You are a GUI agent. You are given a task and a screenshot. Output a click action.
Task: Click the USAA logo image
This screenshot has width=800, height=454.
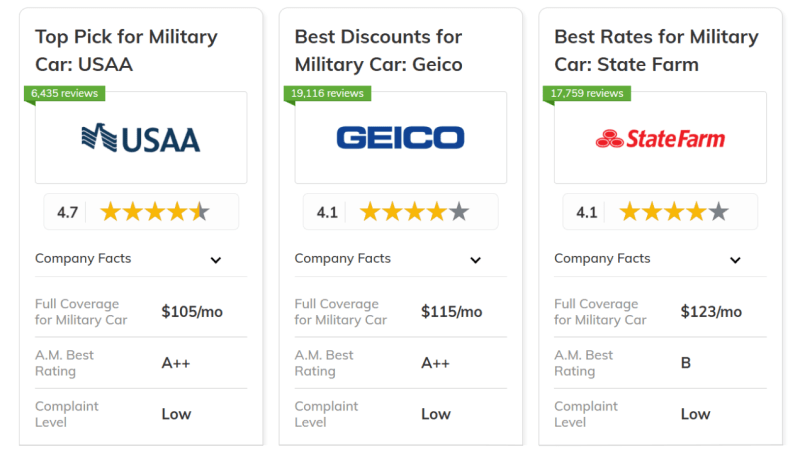click(x=141, y=138)
